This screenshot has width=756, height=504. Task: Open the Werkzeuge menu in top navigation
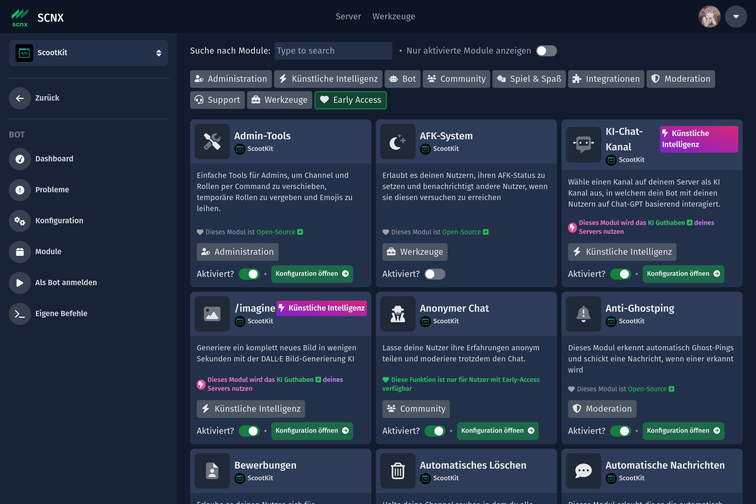(393, 17)
